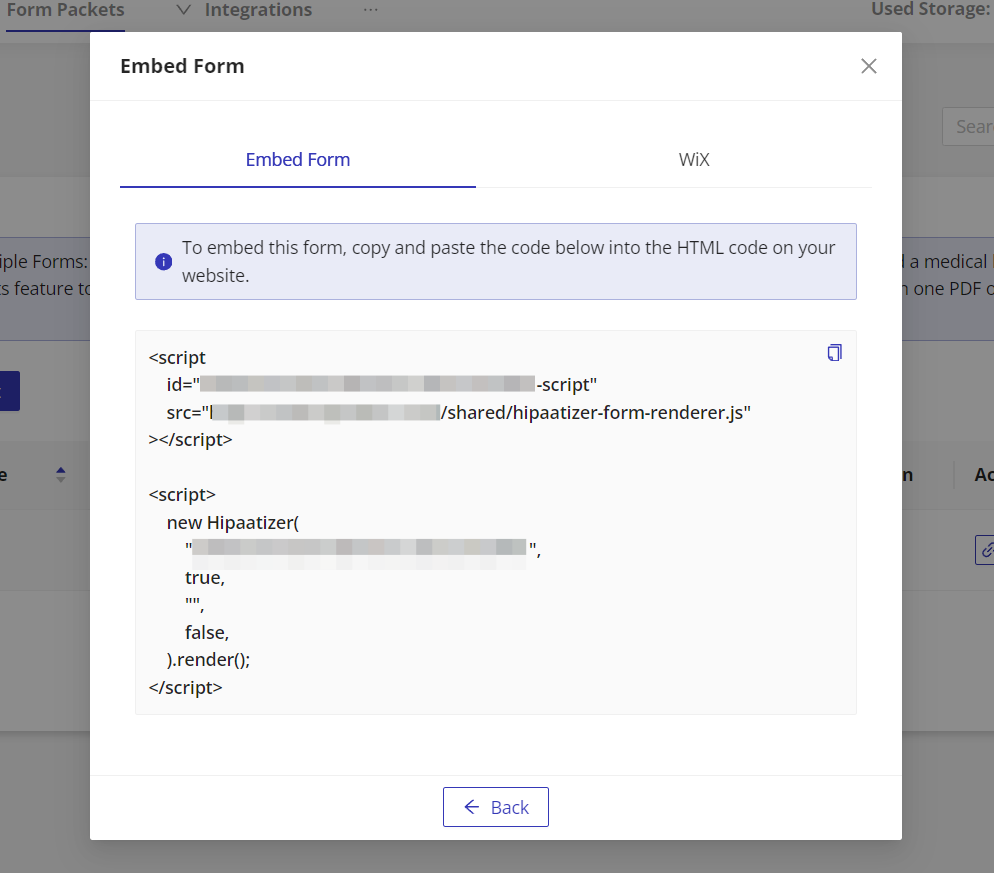Expand the Integrations dropdown chevron

click(185, 10)
